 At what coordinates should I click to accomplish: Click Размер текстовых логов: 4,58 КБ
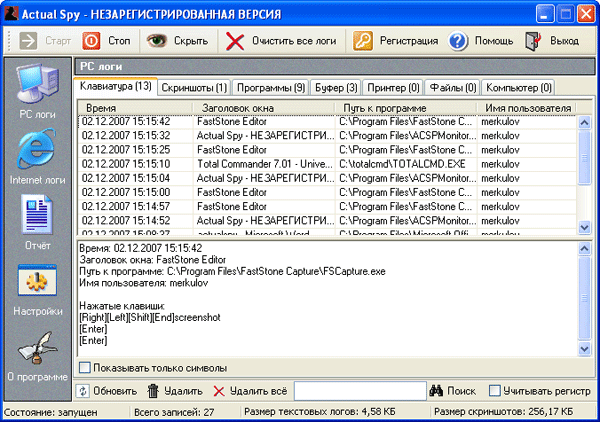point(320,412)
